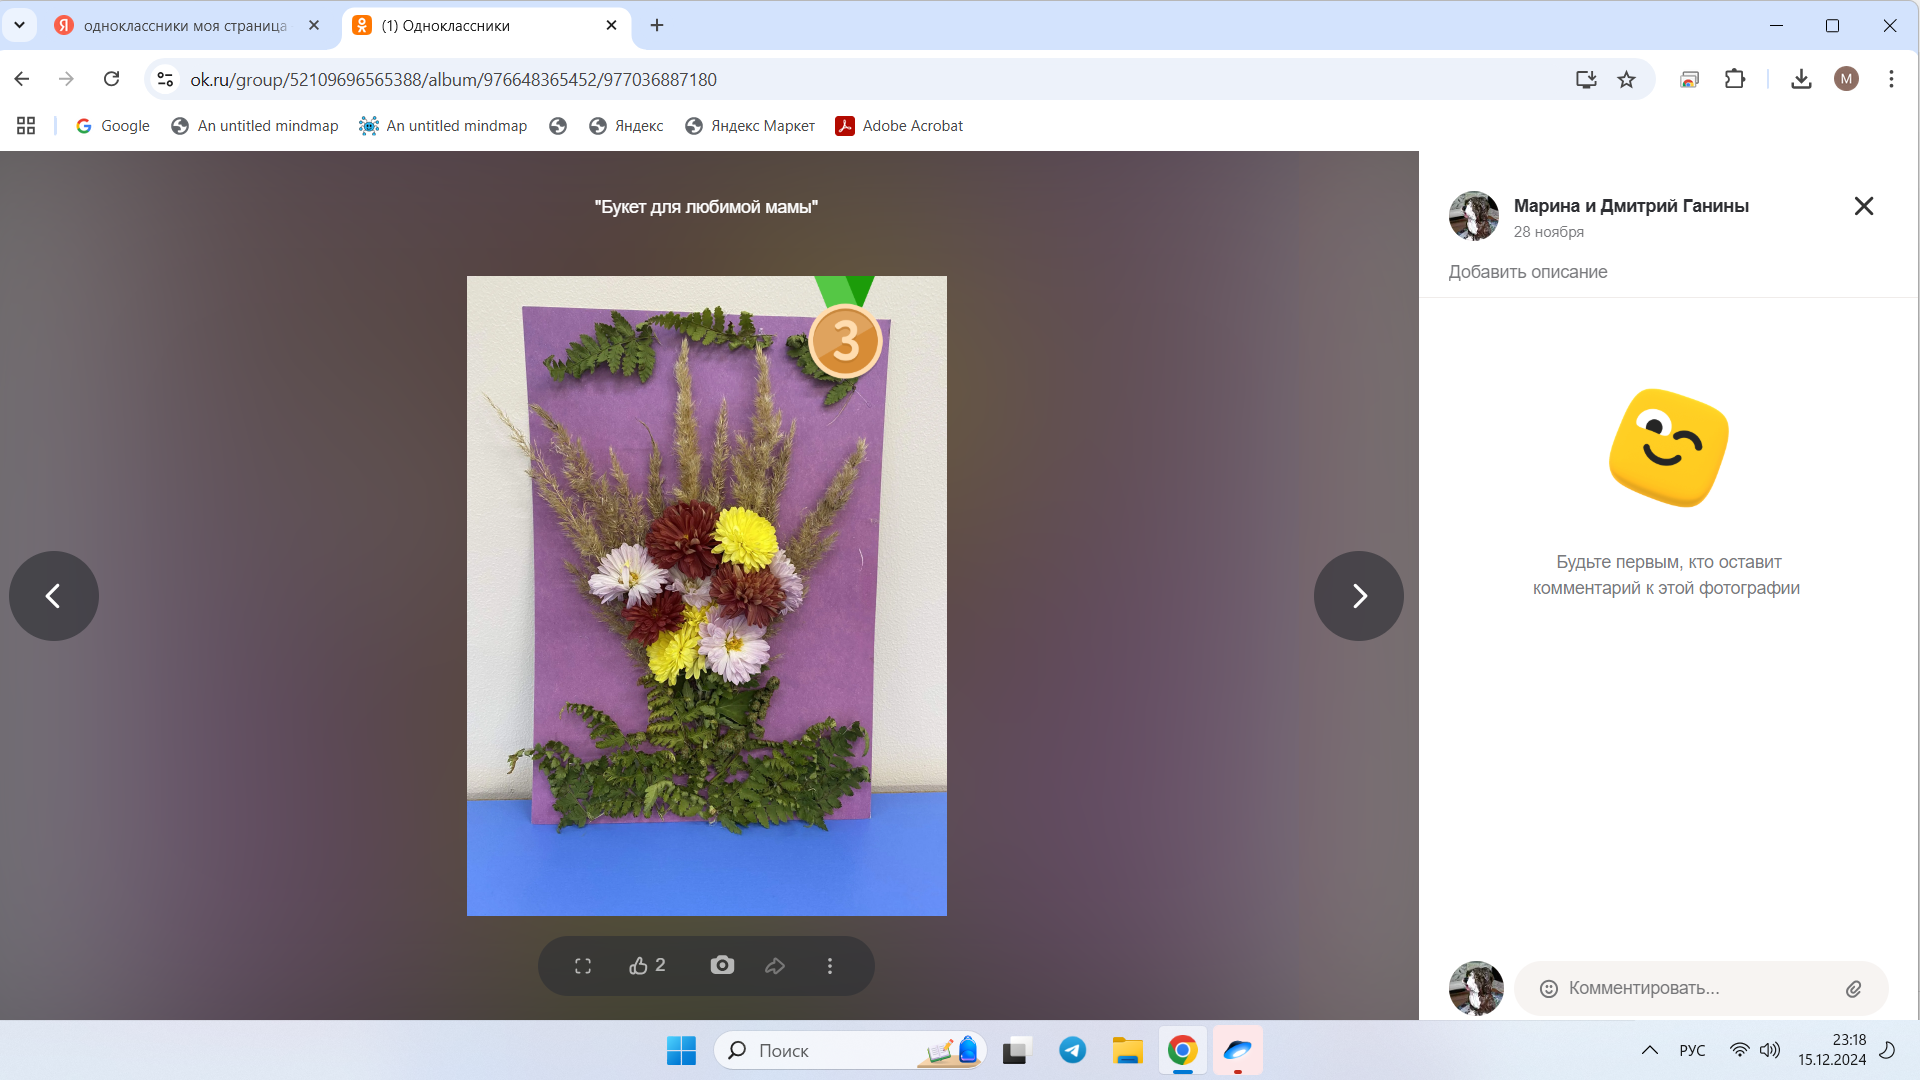Click the camera icon under the photo
1920x1080 pixels.
[x=722, y=965]
